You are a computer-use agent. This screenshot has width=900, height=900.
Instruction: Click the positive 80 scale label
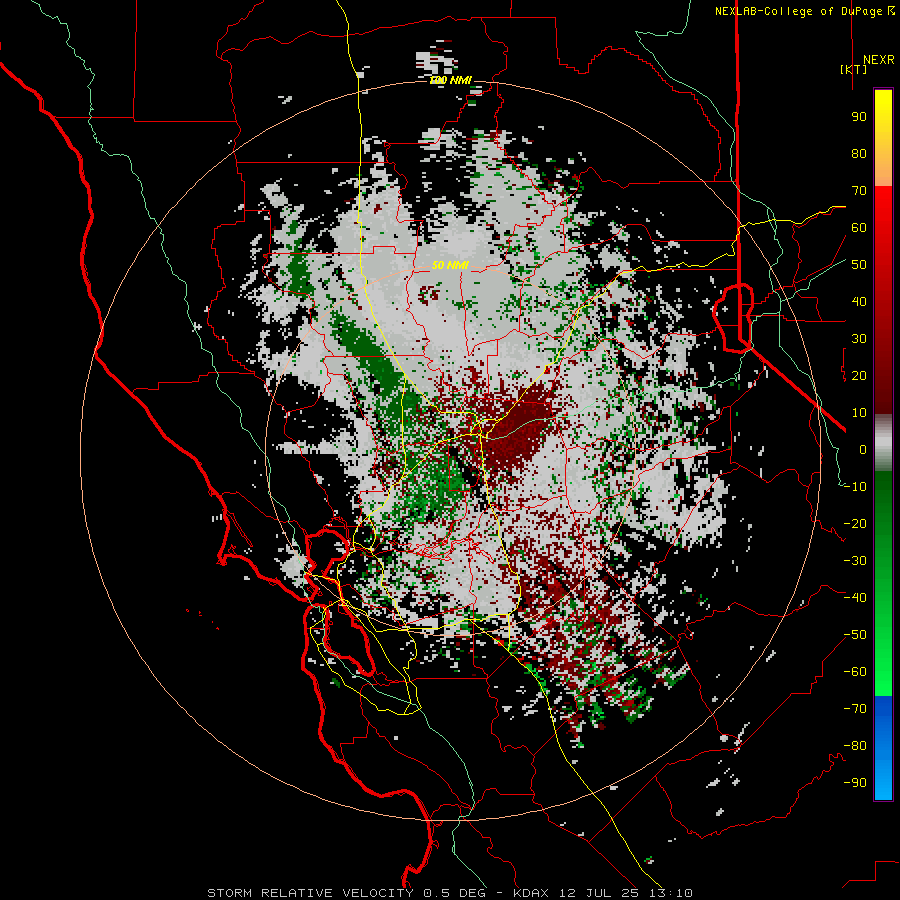point(859,154)
